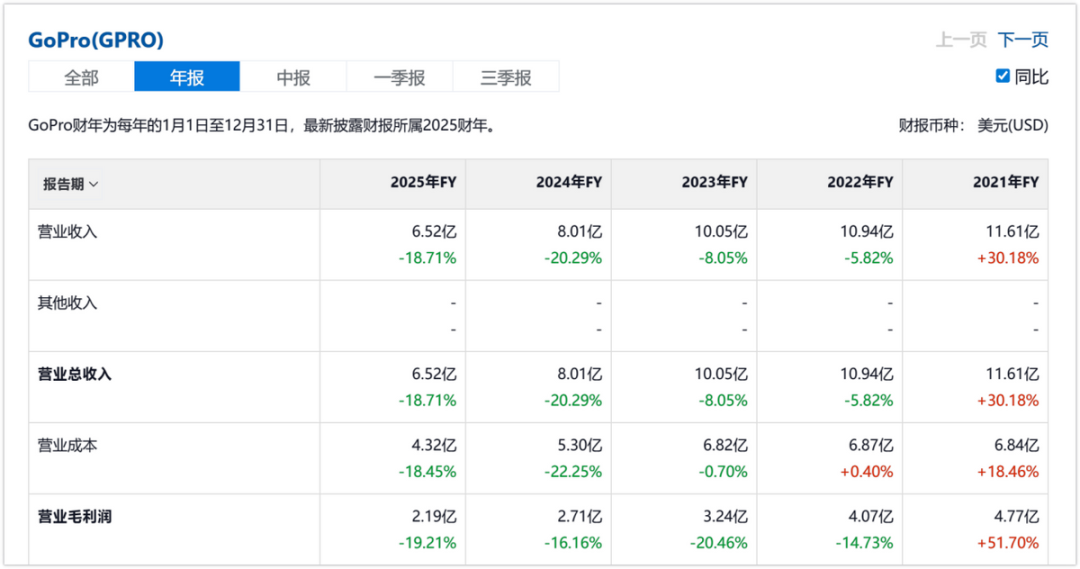Expand the 报告期 dropdown arrow
The height and width of the screenshot is (569, 1080).
[x=94, y=184]
